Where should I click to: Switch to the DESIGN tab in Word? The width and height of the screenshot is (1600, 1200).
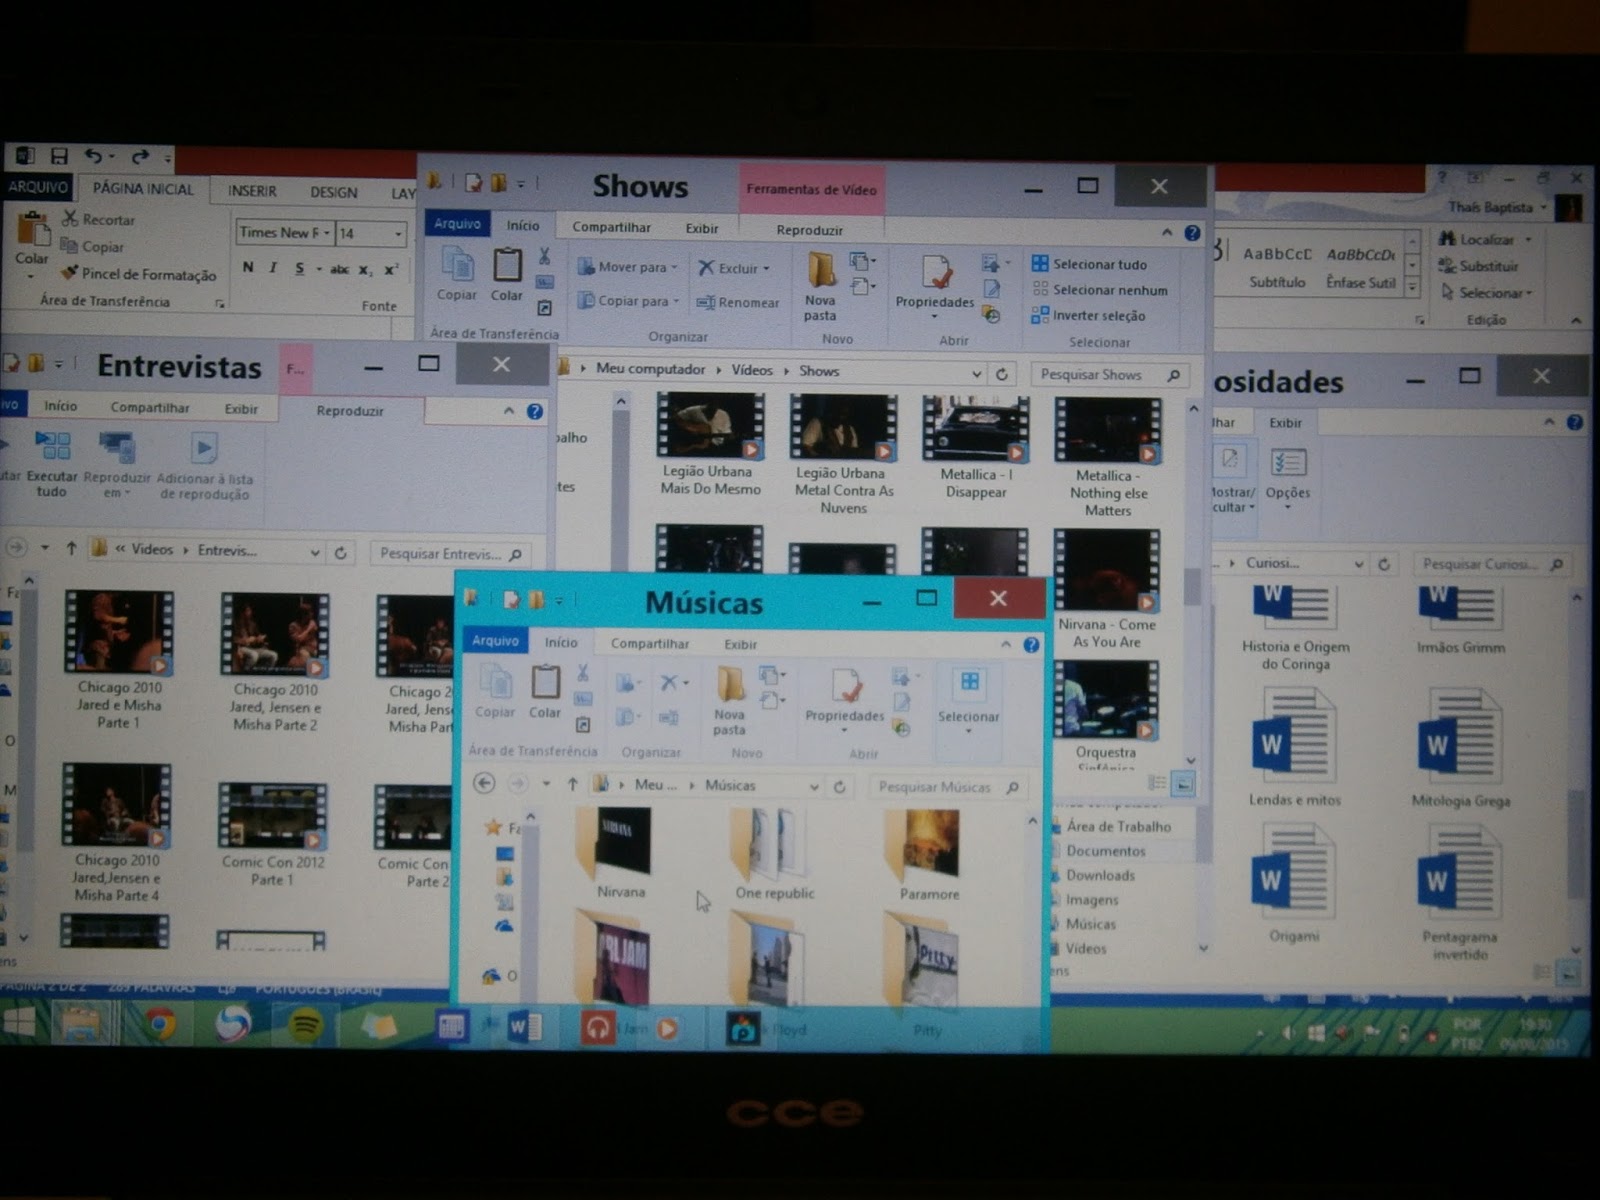[x=334, y=192]
